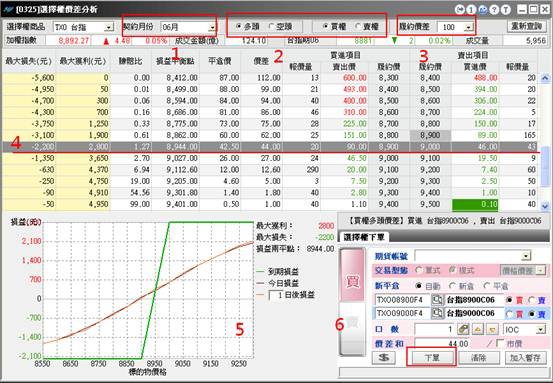Image resolution: width=553 pixels, height=383 pixels.
Task: Enable the 市價 market price checkbox
Action: [499, 343]
